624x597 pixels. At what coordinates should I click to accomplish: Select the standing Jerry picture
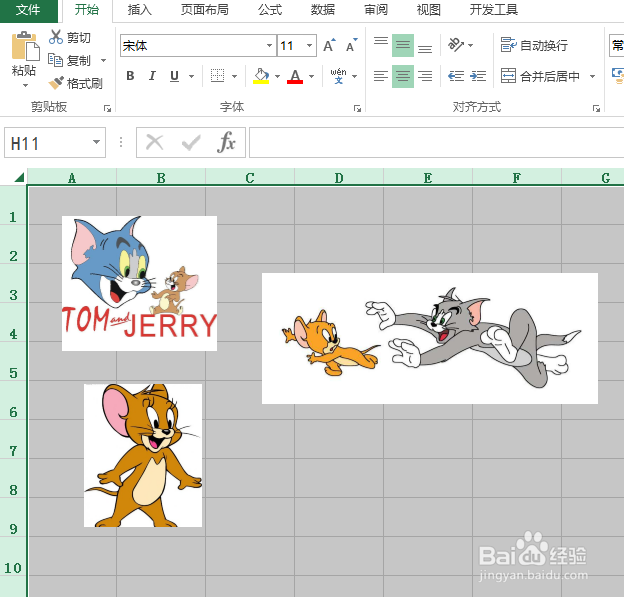point(143,455)
